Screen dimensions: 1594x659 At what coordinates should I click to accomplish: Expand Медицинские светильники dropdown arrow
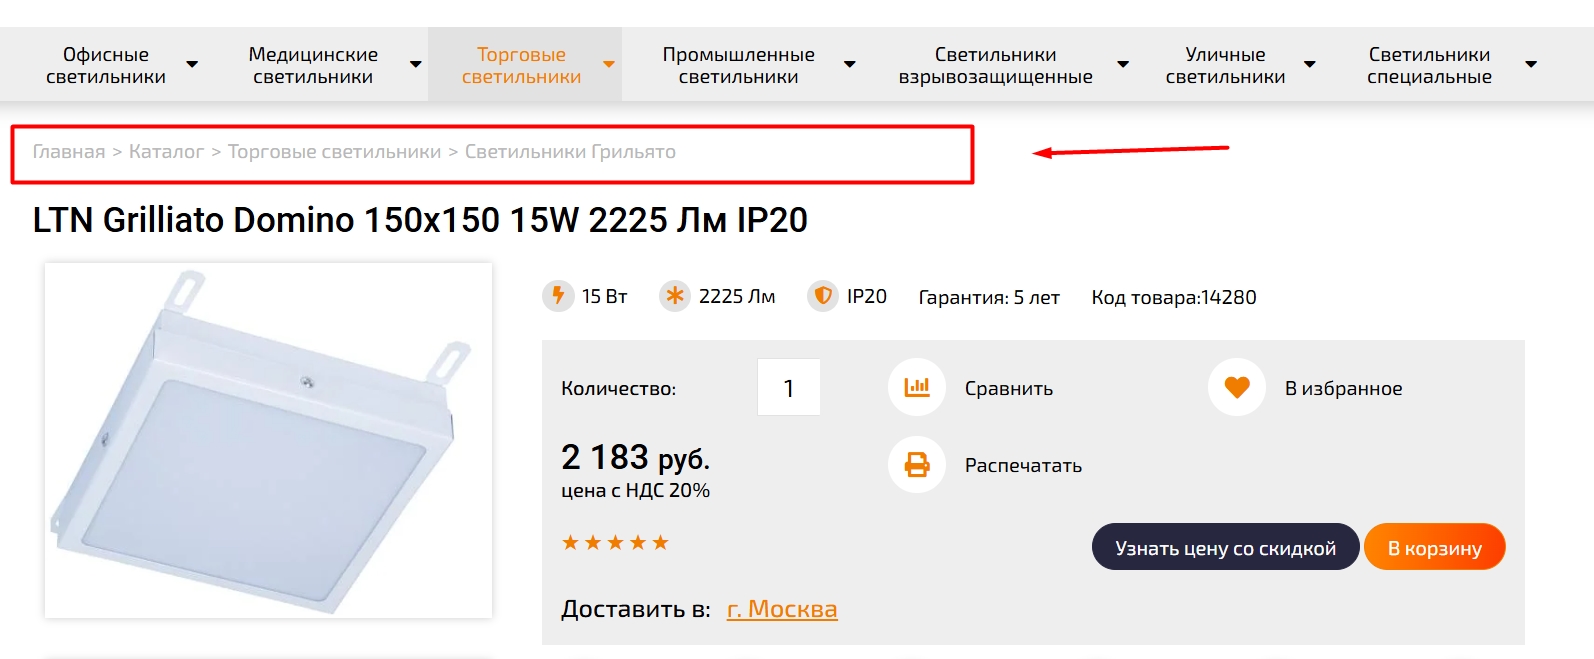coord(416,65)
